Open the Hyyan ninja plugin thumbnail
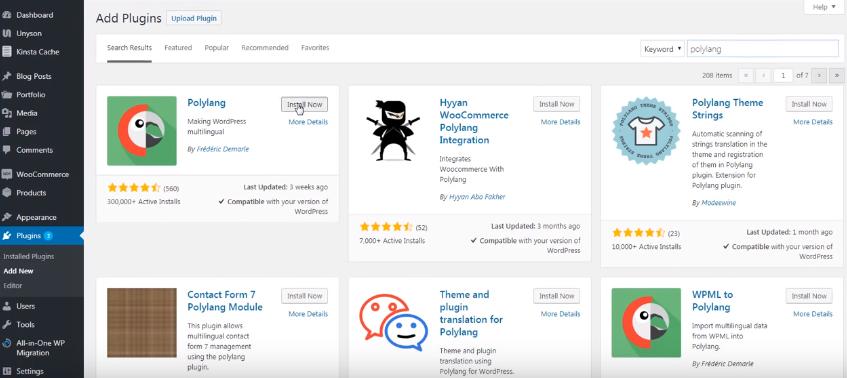The width and height of the screenshot is (847, 378). coord(394,131)
